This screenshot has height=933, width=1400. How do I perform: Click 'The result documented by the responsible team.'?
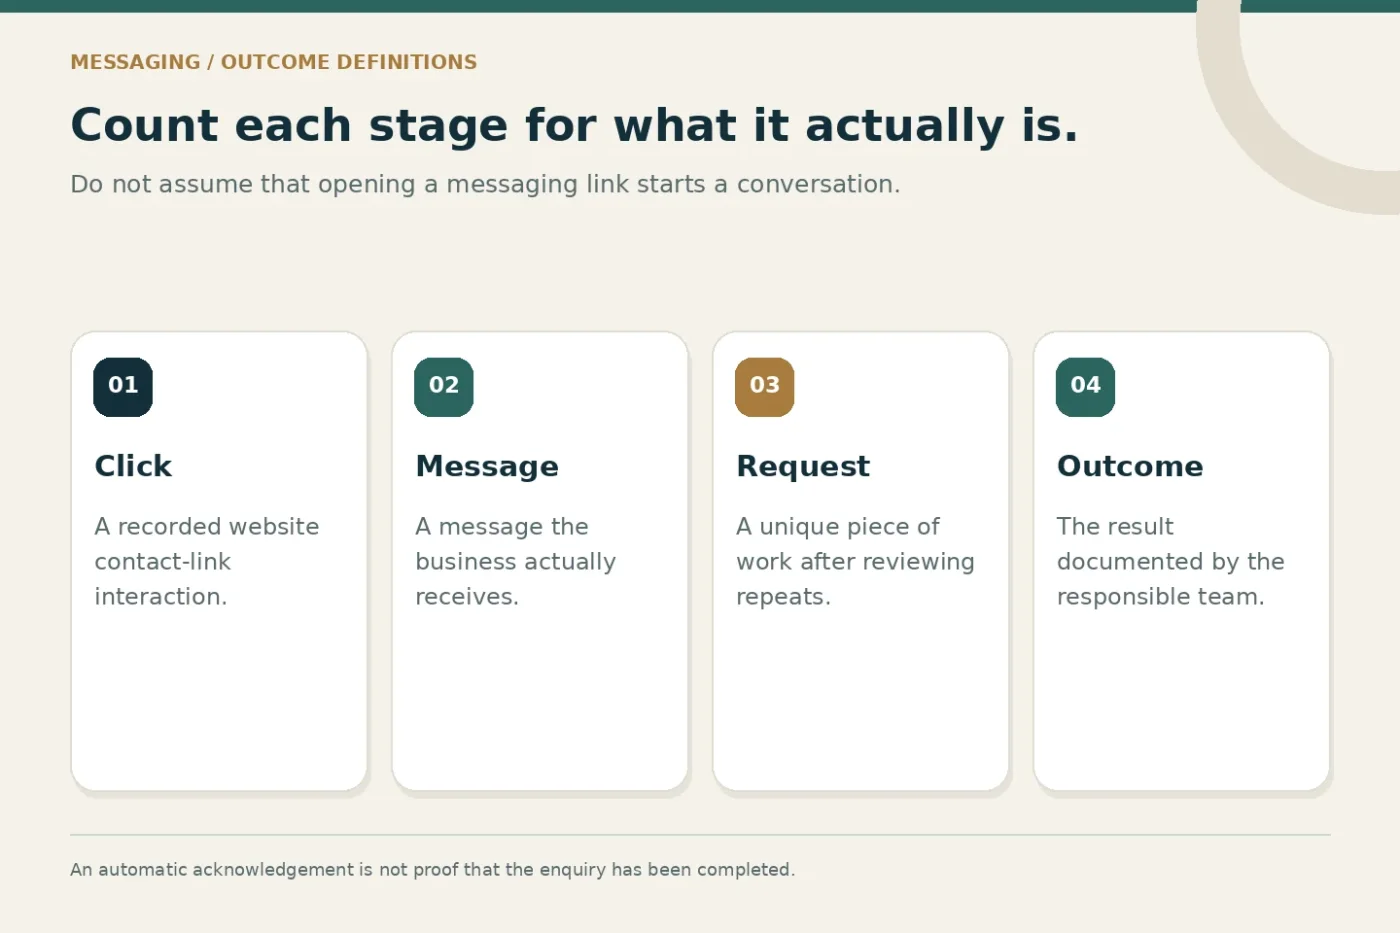(1171, 561)
